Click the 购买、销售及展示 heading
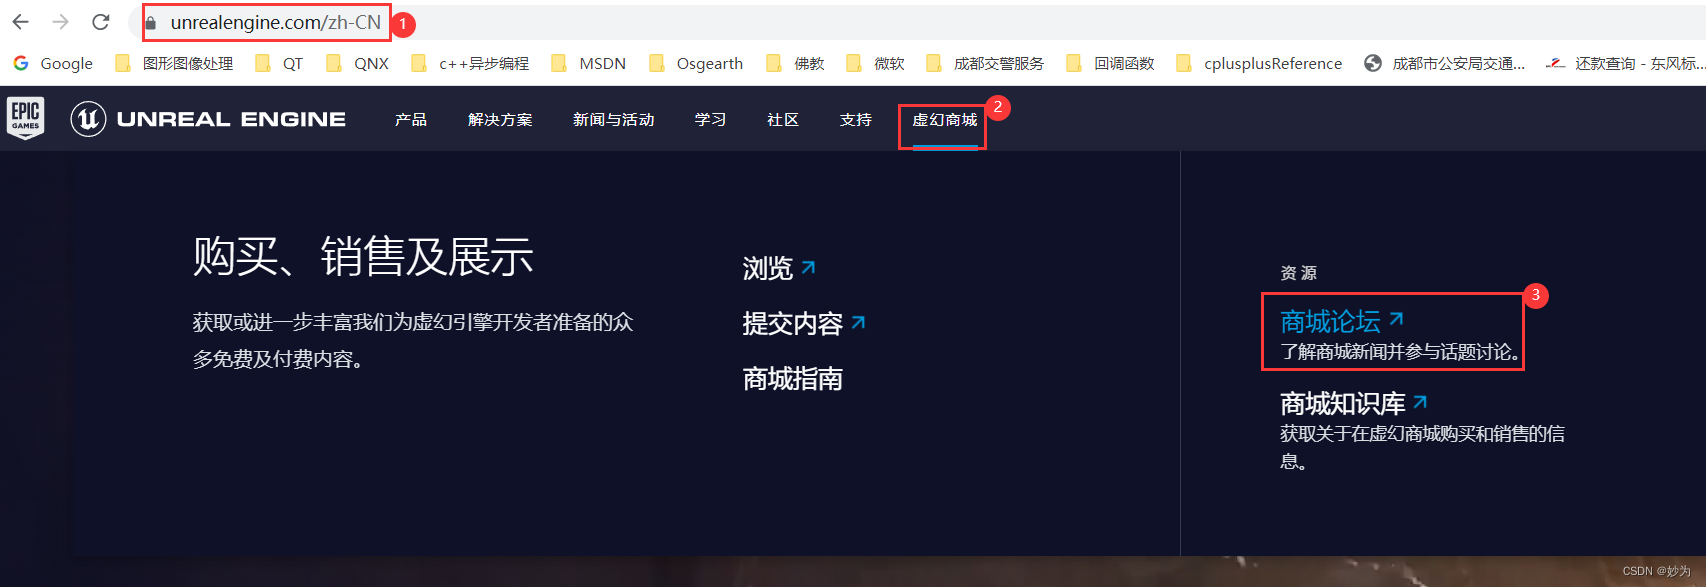 (x=363, y=256)
